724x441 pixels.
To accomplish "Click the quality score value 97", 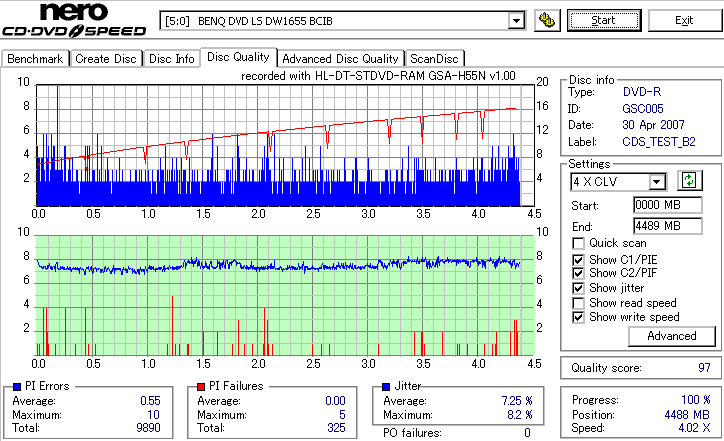I will [704, 368].
